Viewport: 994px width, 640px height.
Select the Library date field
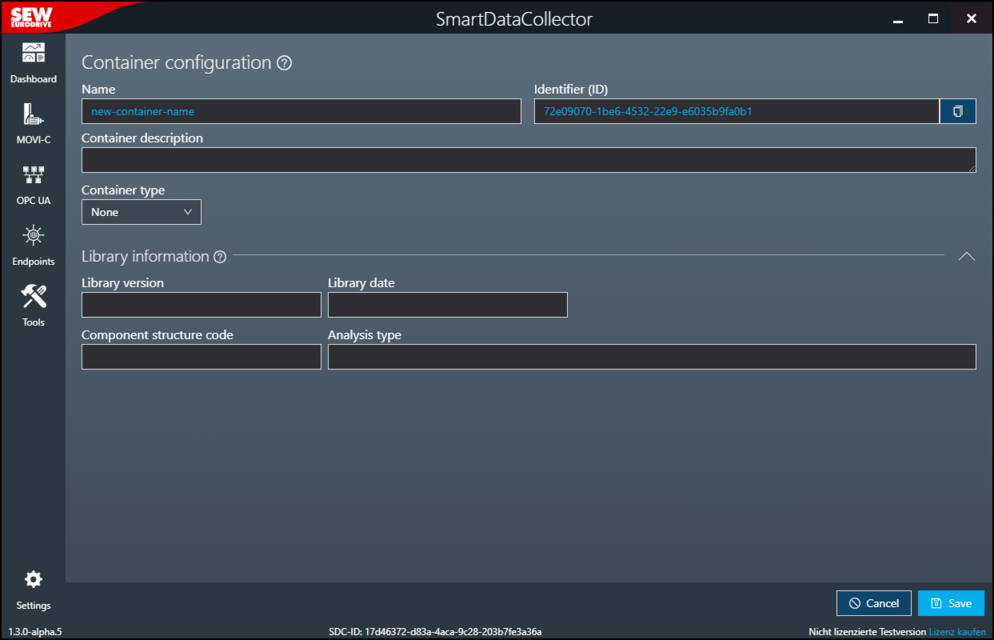coord(447,305)
